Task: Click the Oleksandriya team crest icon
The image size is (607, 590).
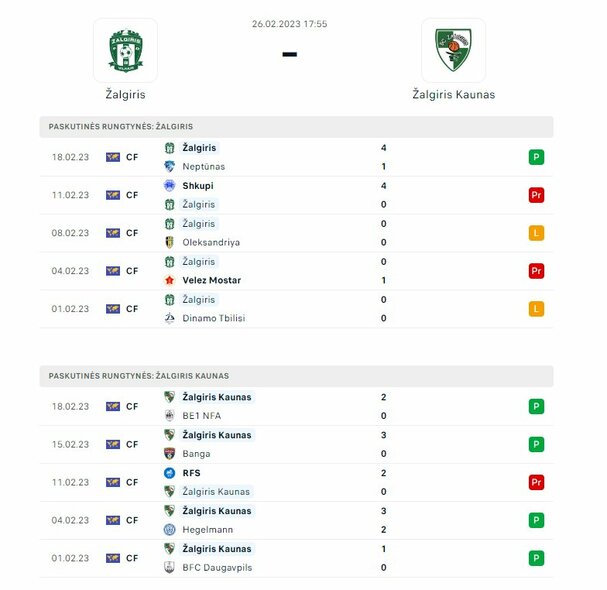Action: 170,242
